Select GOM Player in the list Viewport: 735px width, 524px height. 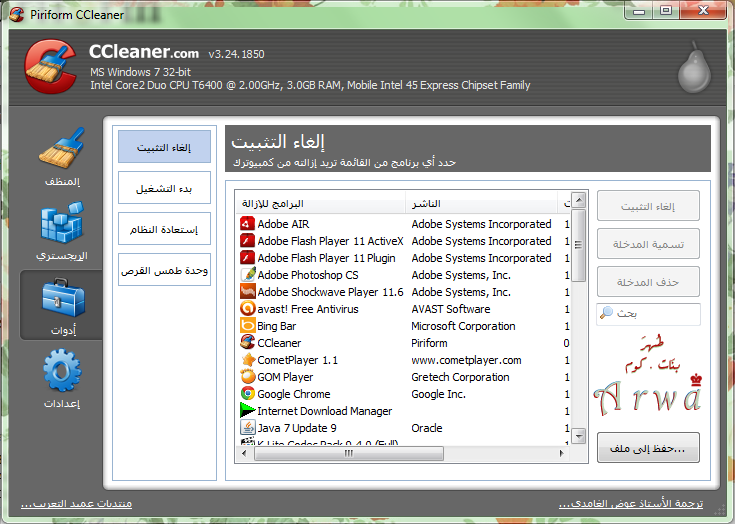[x=285, y=377]
